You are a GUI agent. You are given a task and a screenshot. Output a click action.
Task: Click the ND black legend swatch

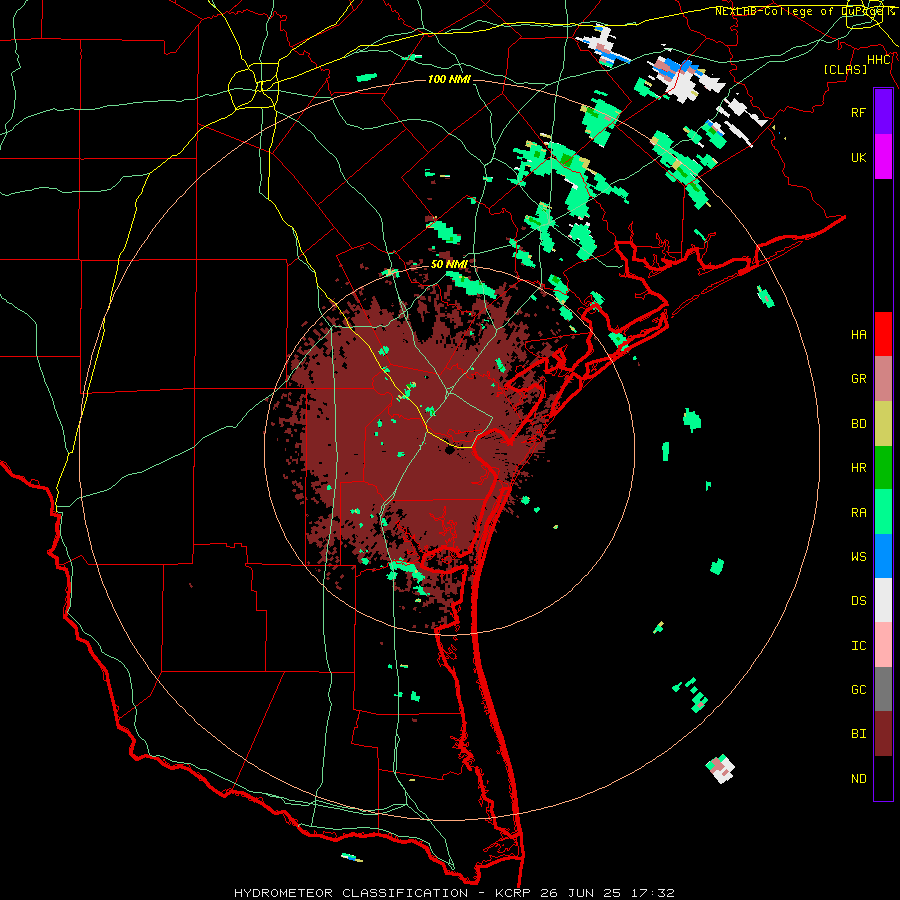pyautogui.click(x=883, y=778)
